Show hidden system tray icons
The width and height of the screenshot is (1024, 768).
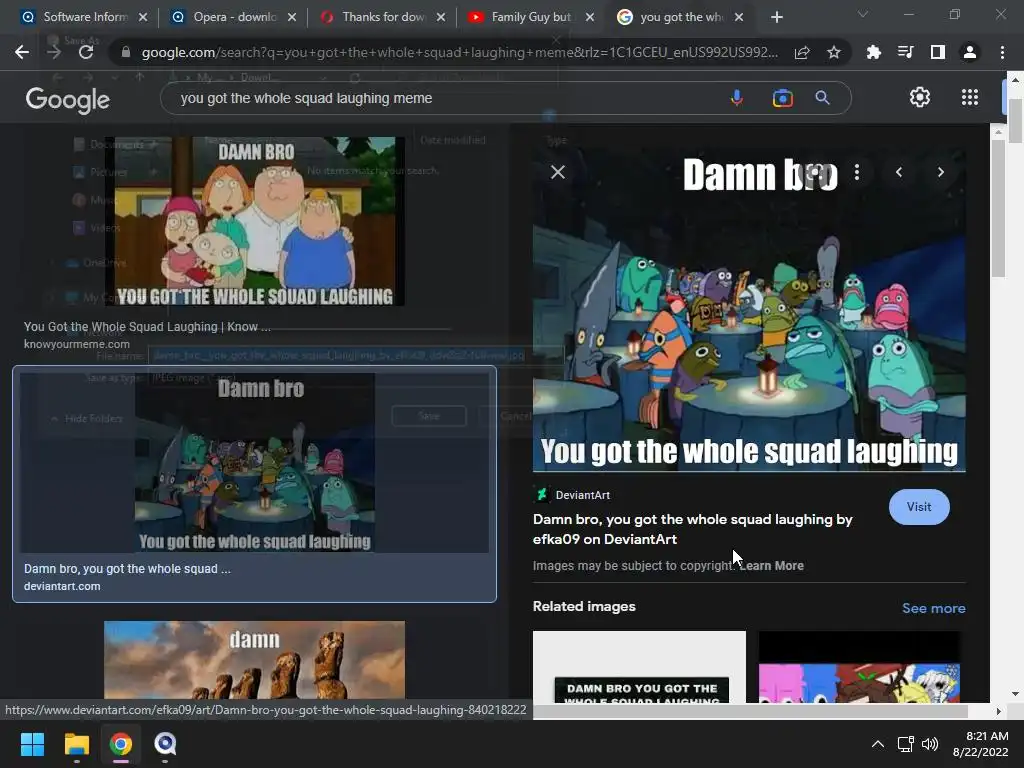tap(878, 744)
